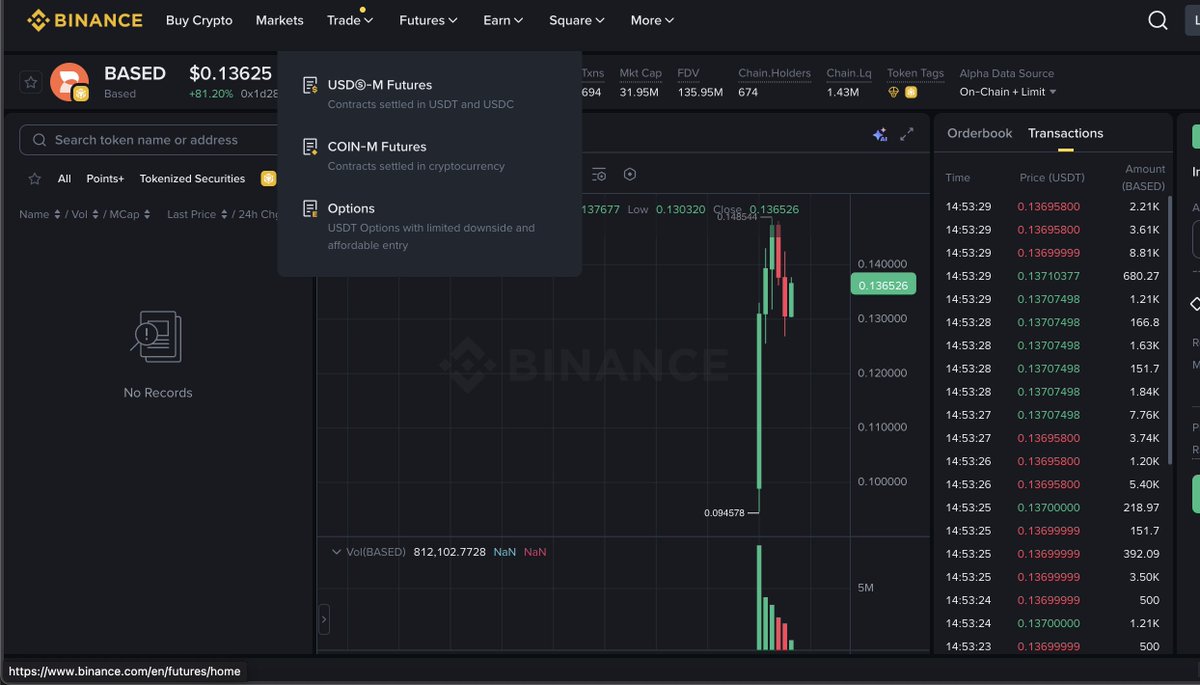The image size is (1200, 685).
Task: Switch to the Orderbook tab
Action: (979, 133)
